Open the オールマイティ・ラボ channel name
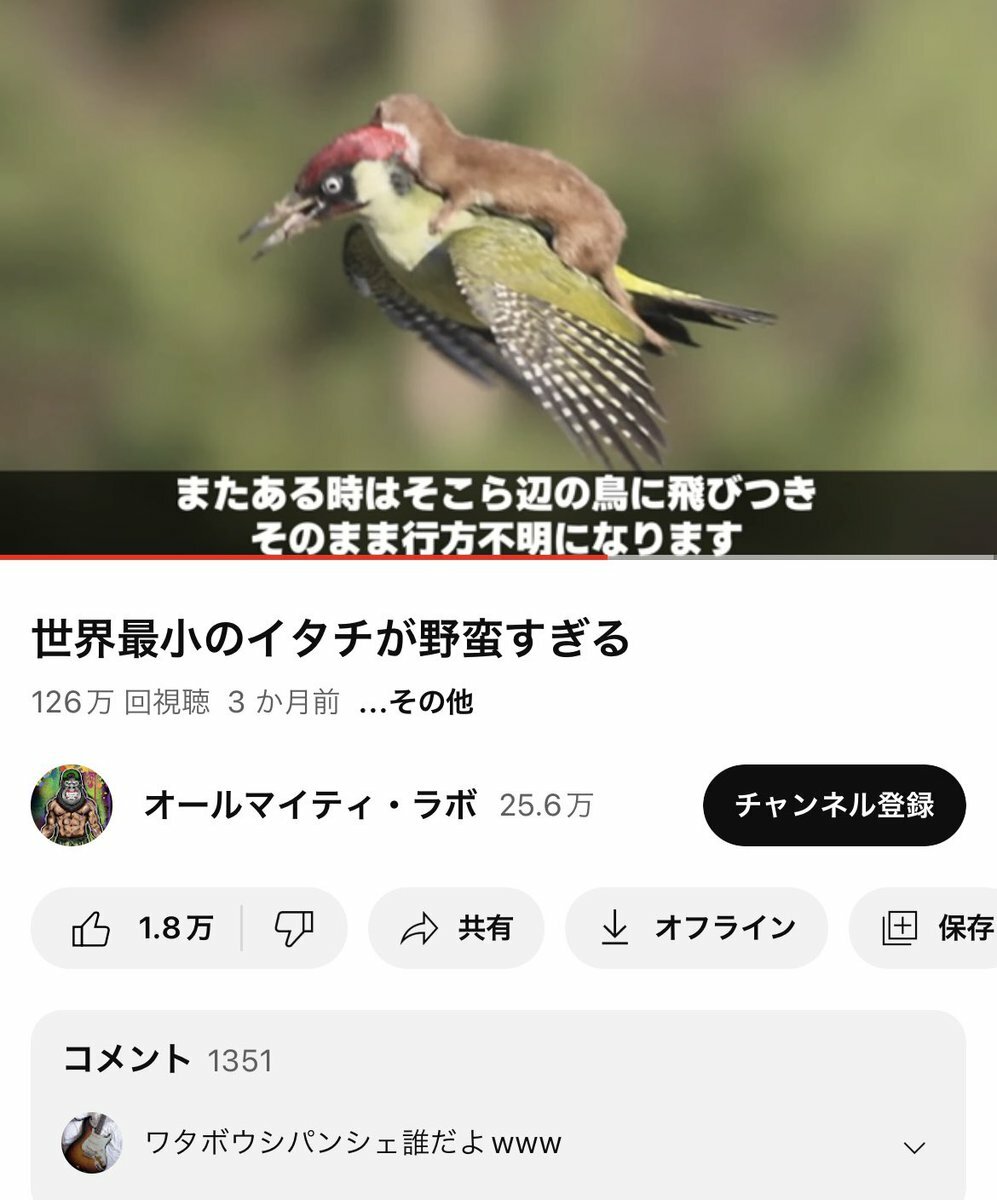Viewport: 997px width, 1200px height. point(310,805)
